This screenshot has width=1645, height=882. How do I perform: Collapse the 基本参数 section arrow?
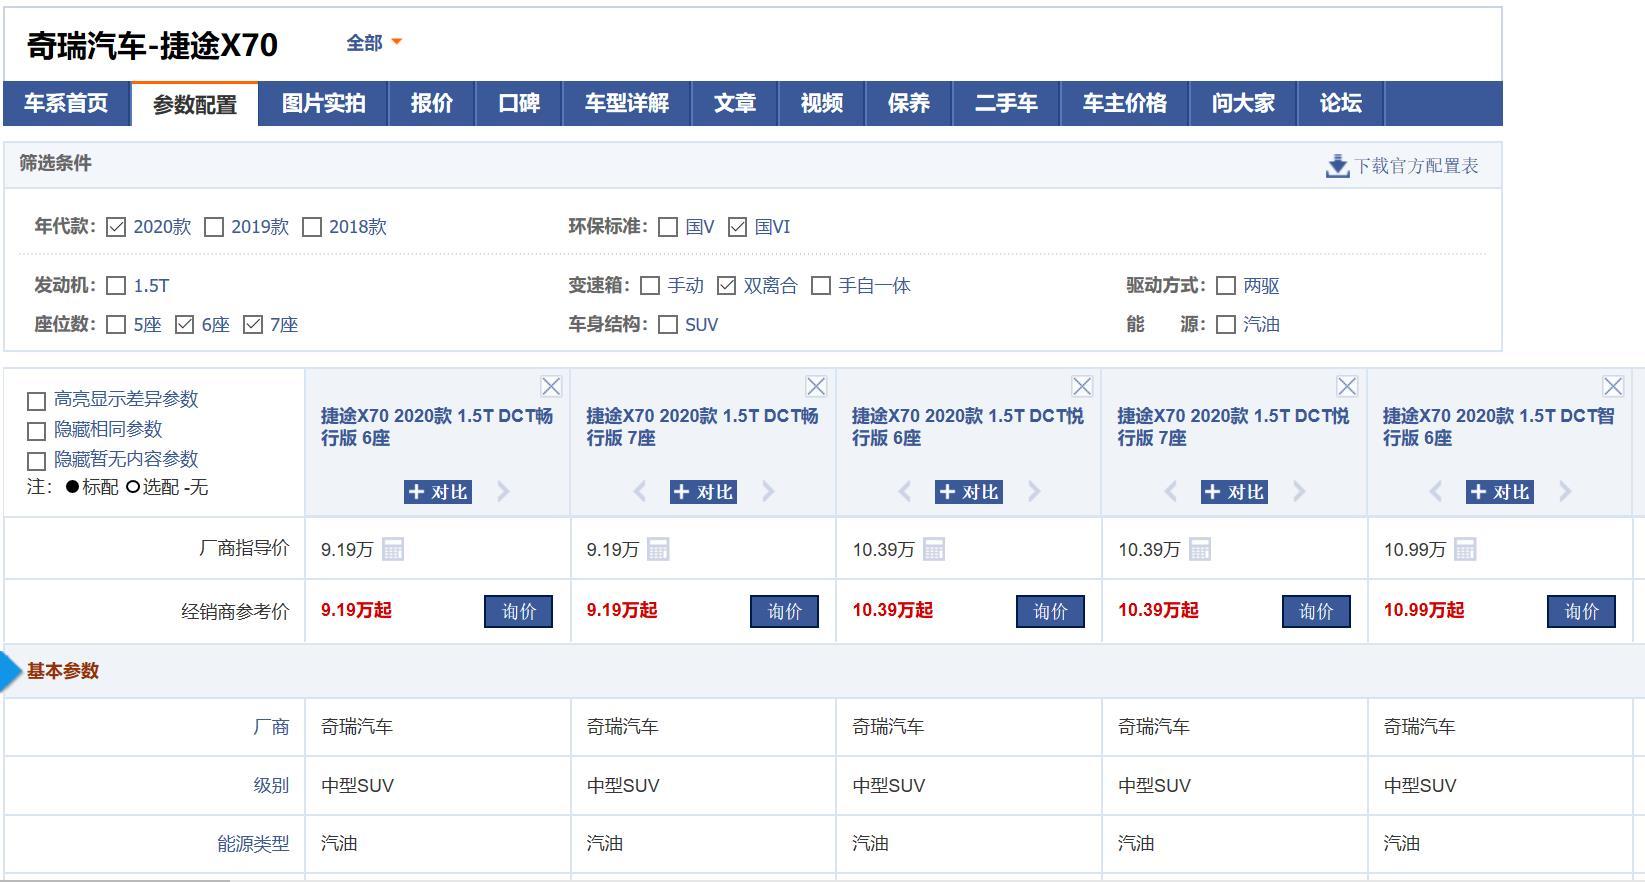12,672
